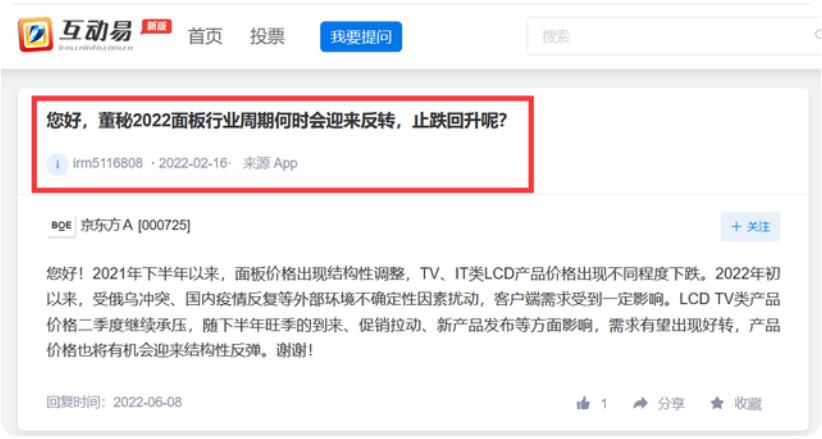Like the reply with the thumbs-up icon
This screenshot has height=439, width=822.
[x=583, y=403]
